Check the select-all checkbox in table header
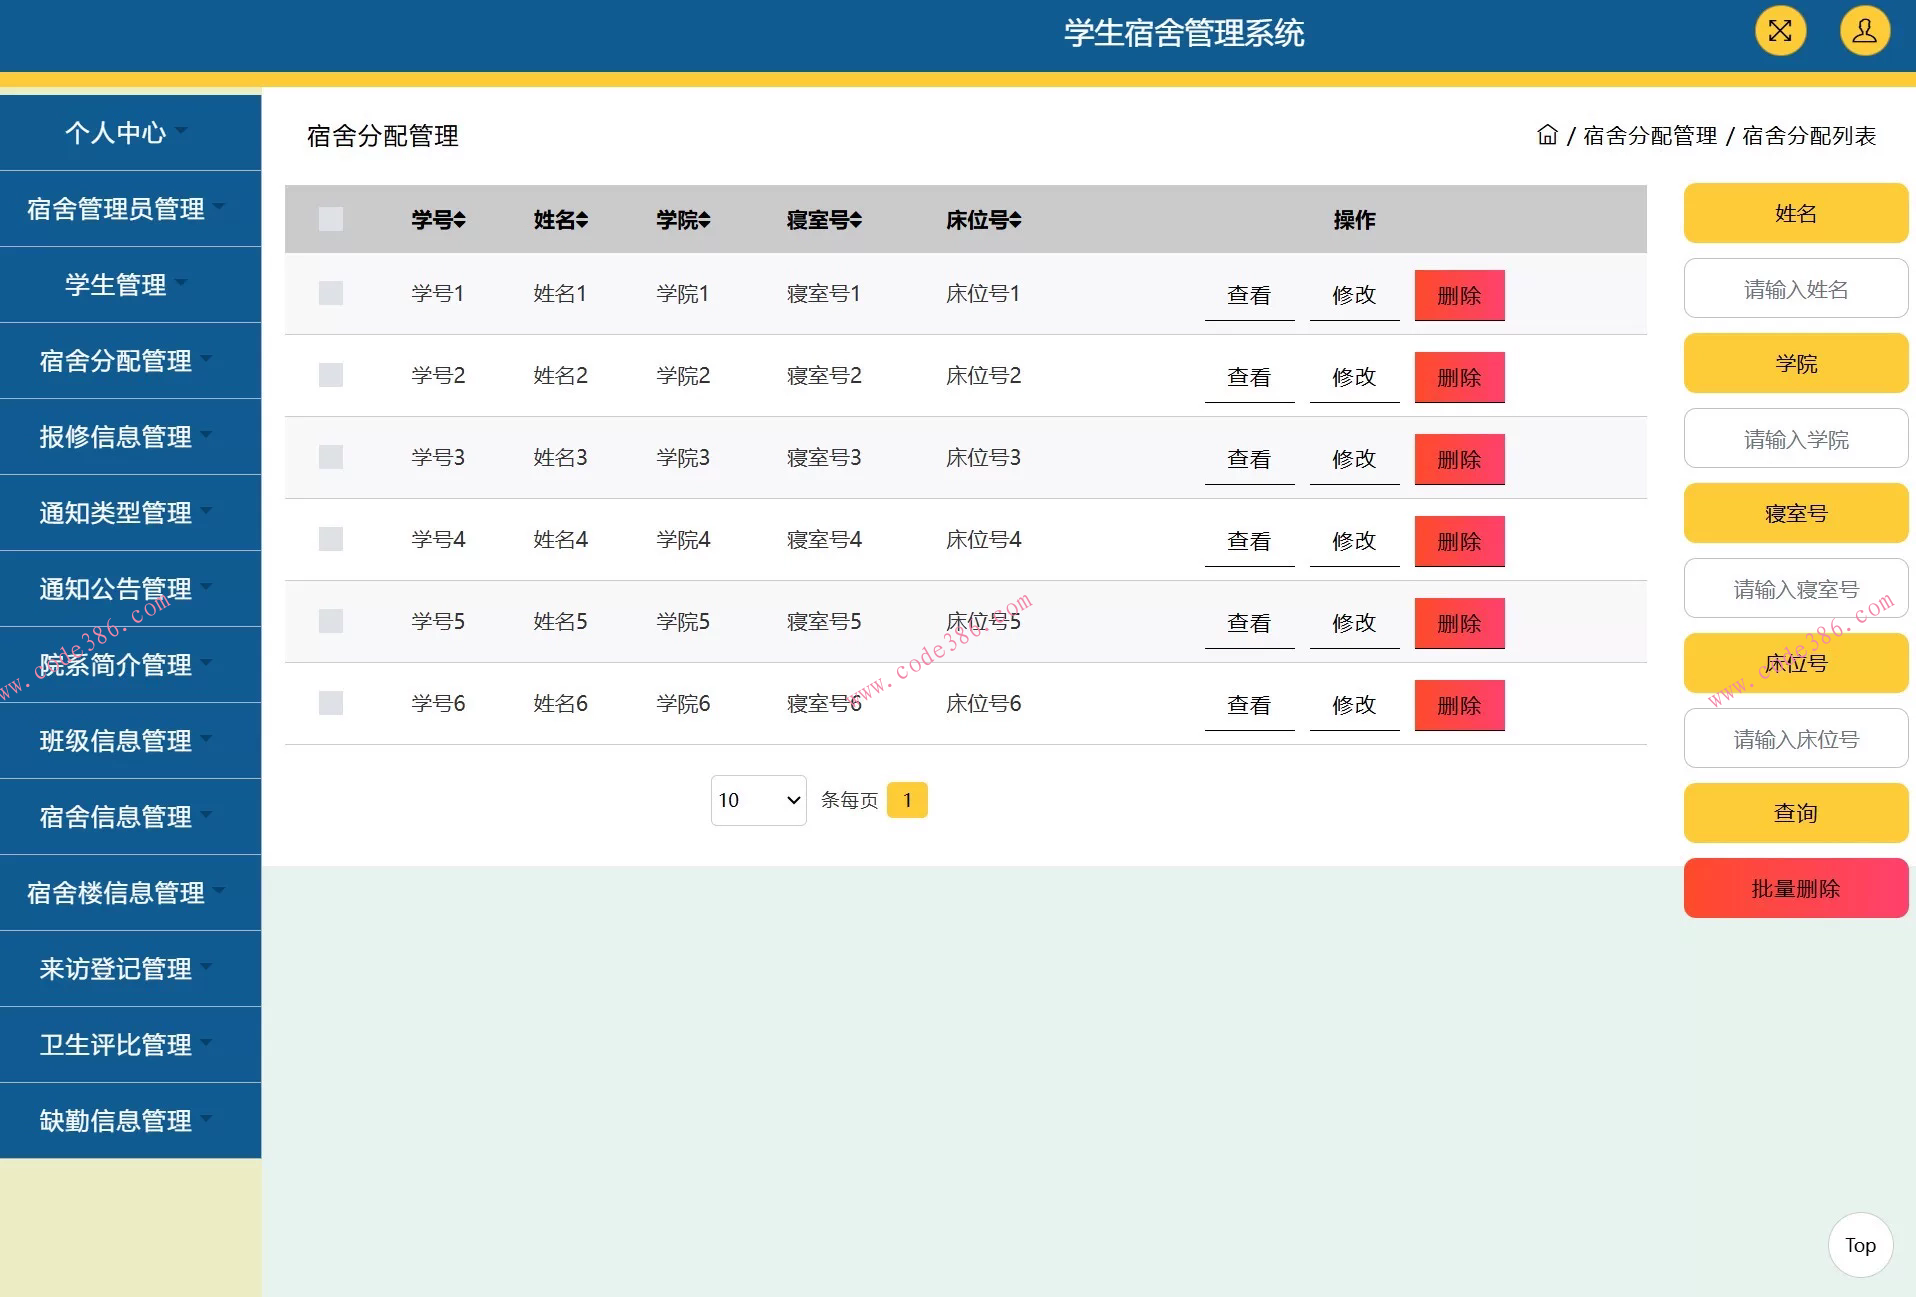Screen dimensions: 1916x1297 [331, 219]
